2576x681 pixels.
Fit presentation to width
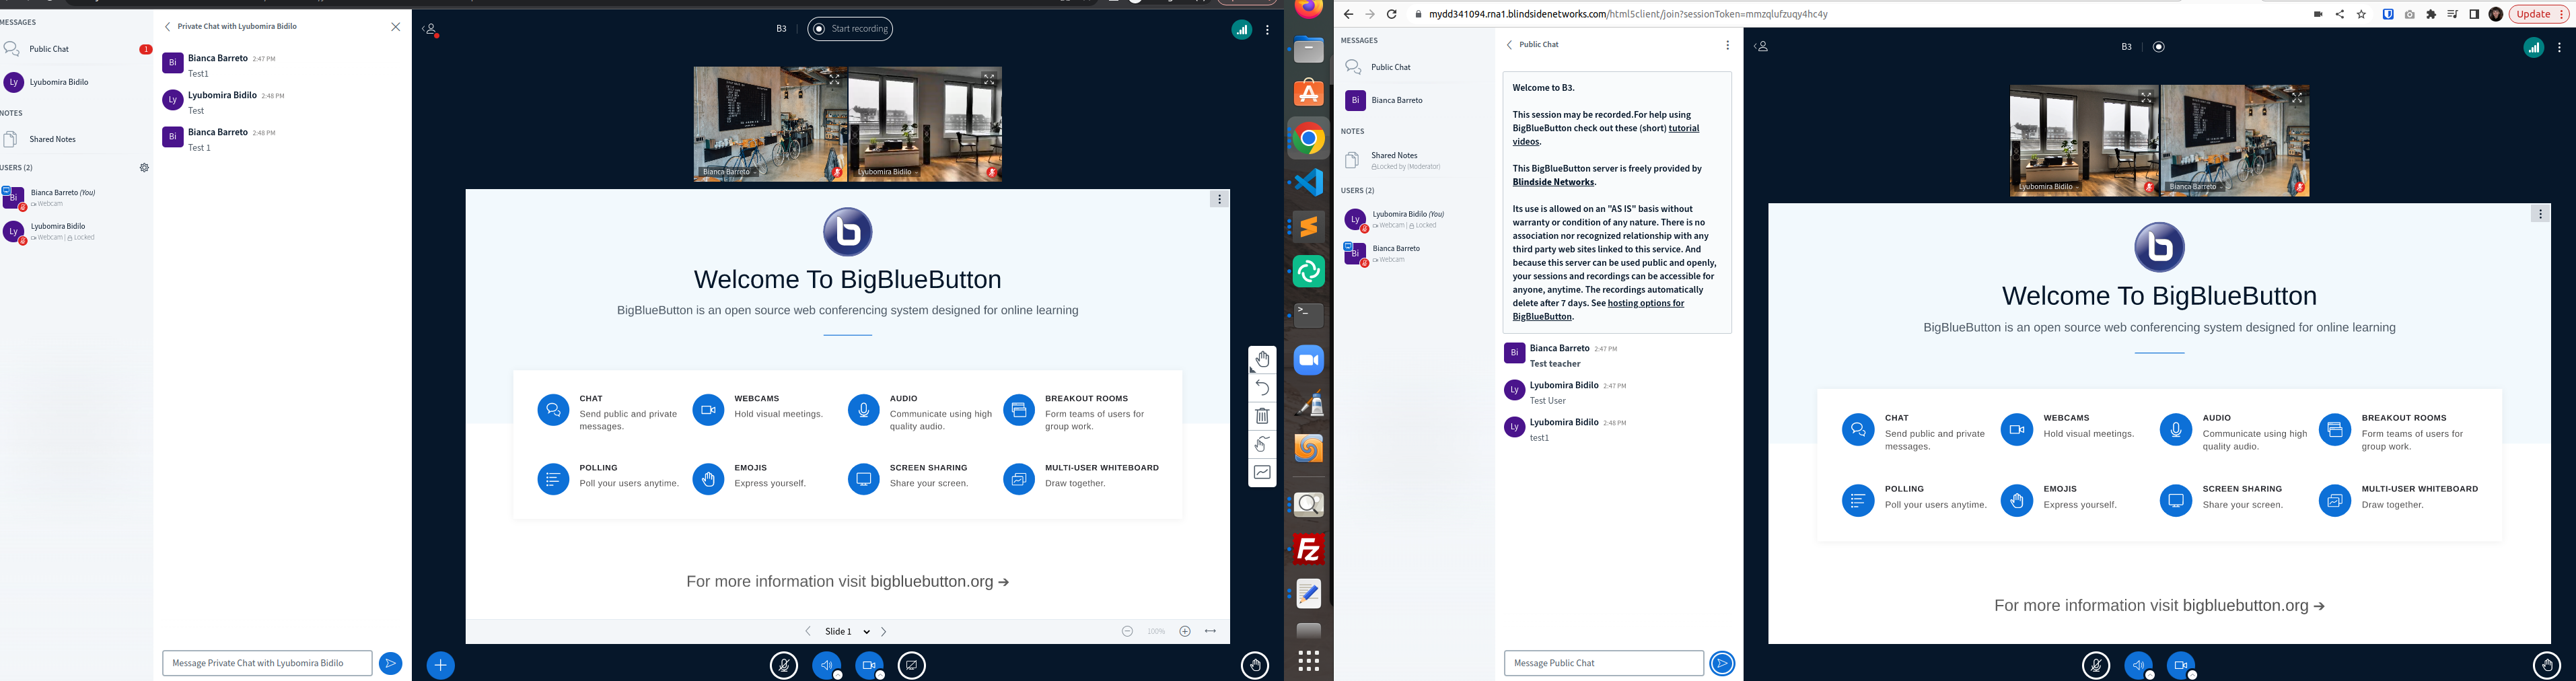1210,631
